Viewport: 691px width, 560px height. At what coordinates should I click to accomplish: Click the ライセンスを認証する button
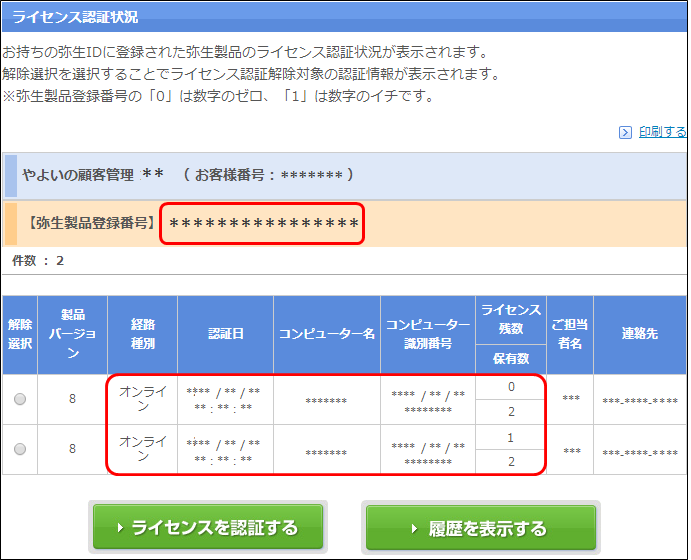coord(208,527)
